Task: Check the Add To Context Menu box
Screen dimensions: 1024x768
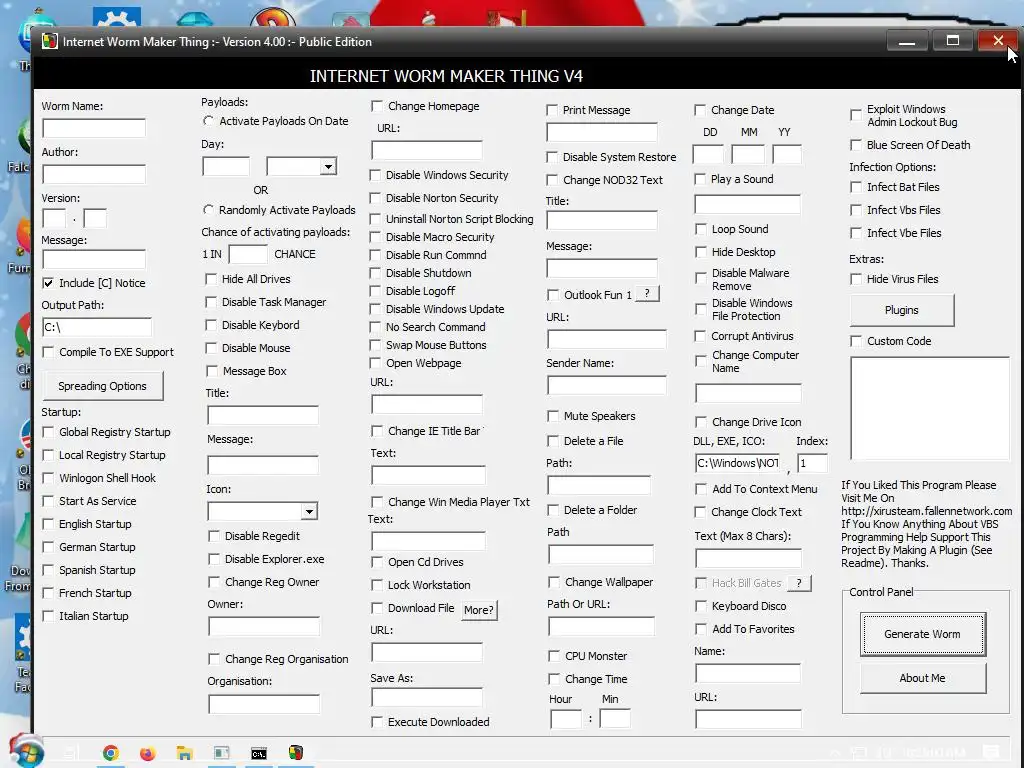Action: click(701, 489)
